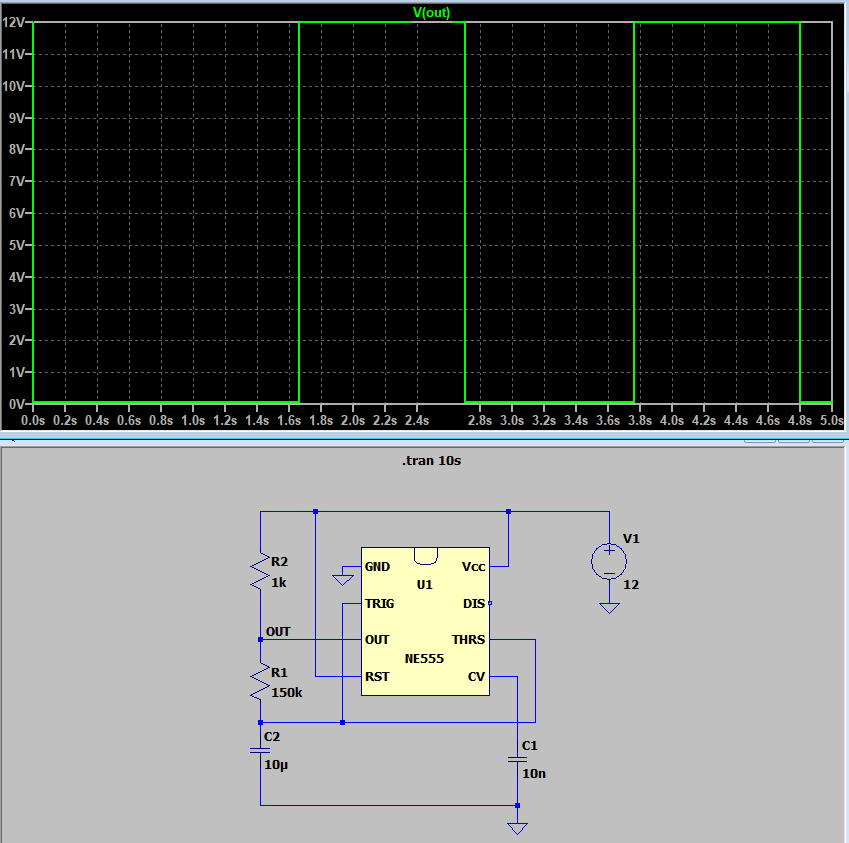Click the ground symbol beside the GND pin

pos(343,579)
